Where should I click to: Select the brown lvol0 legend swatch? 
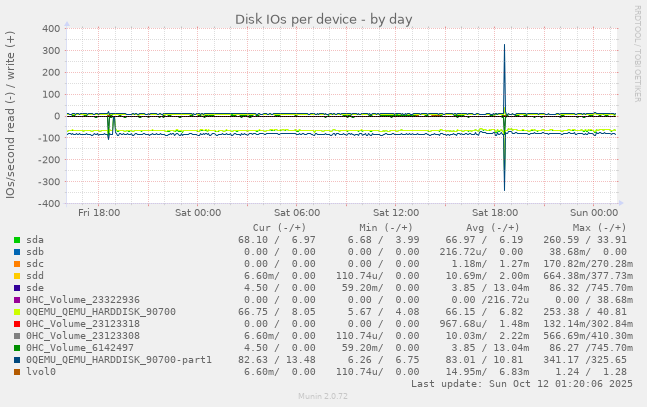(17, 372)
